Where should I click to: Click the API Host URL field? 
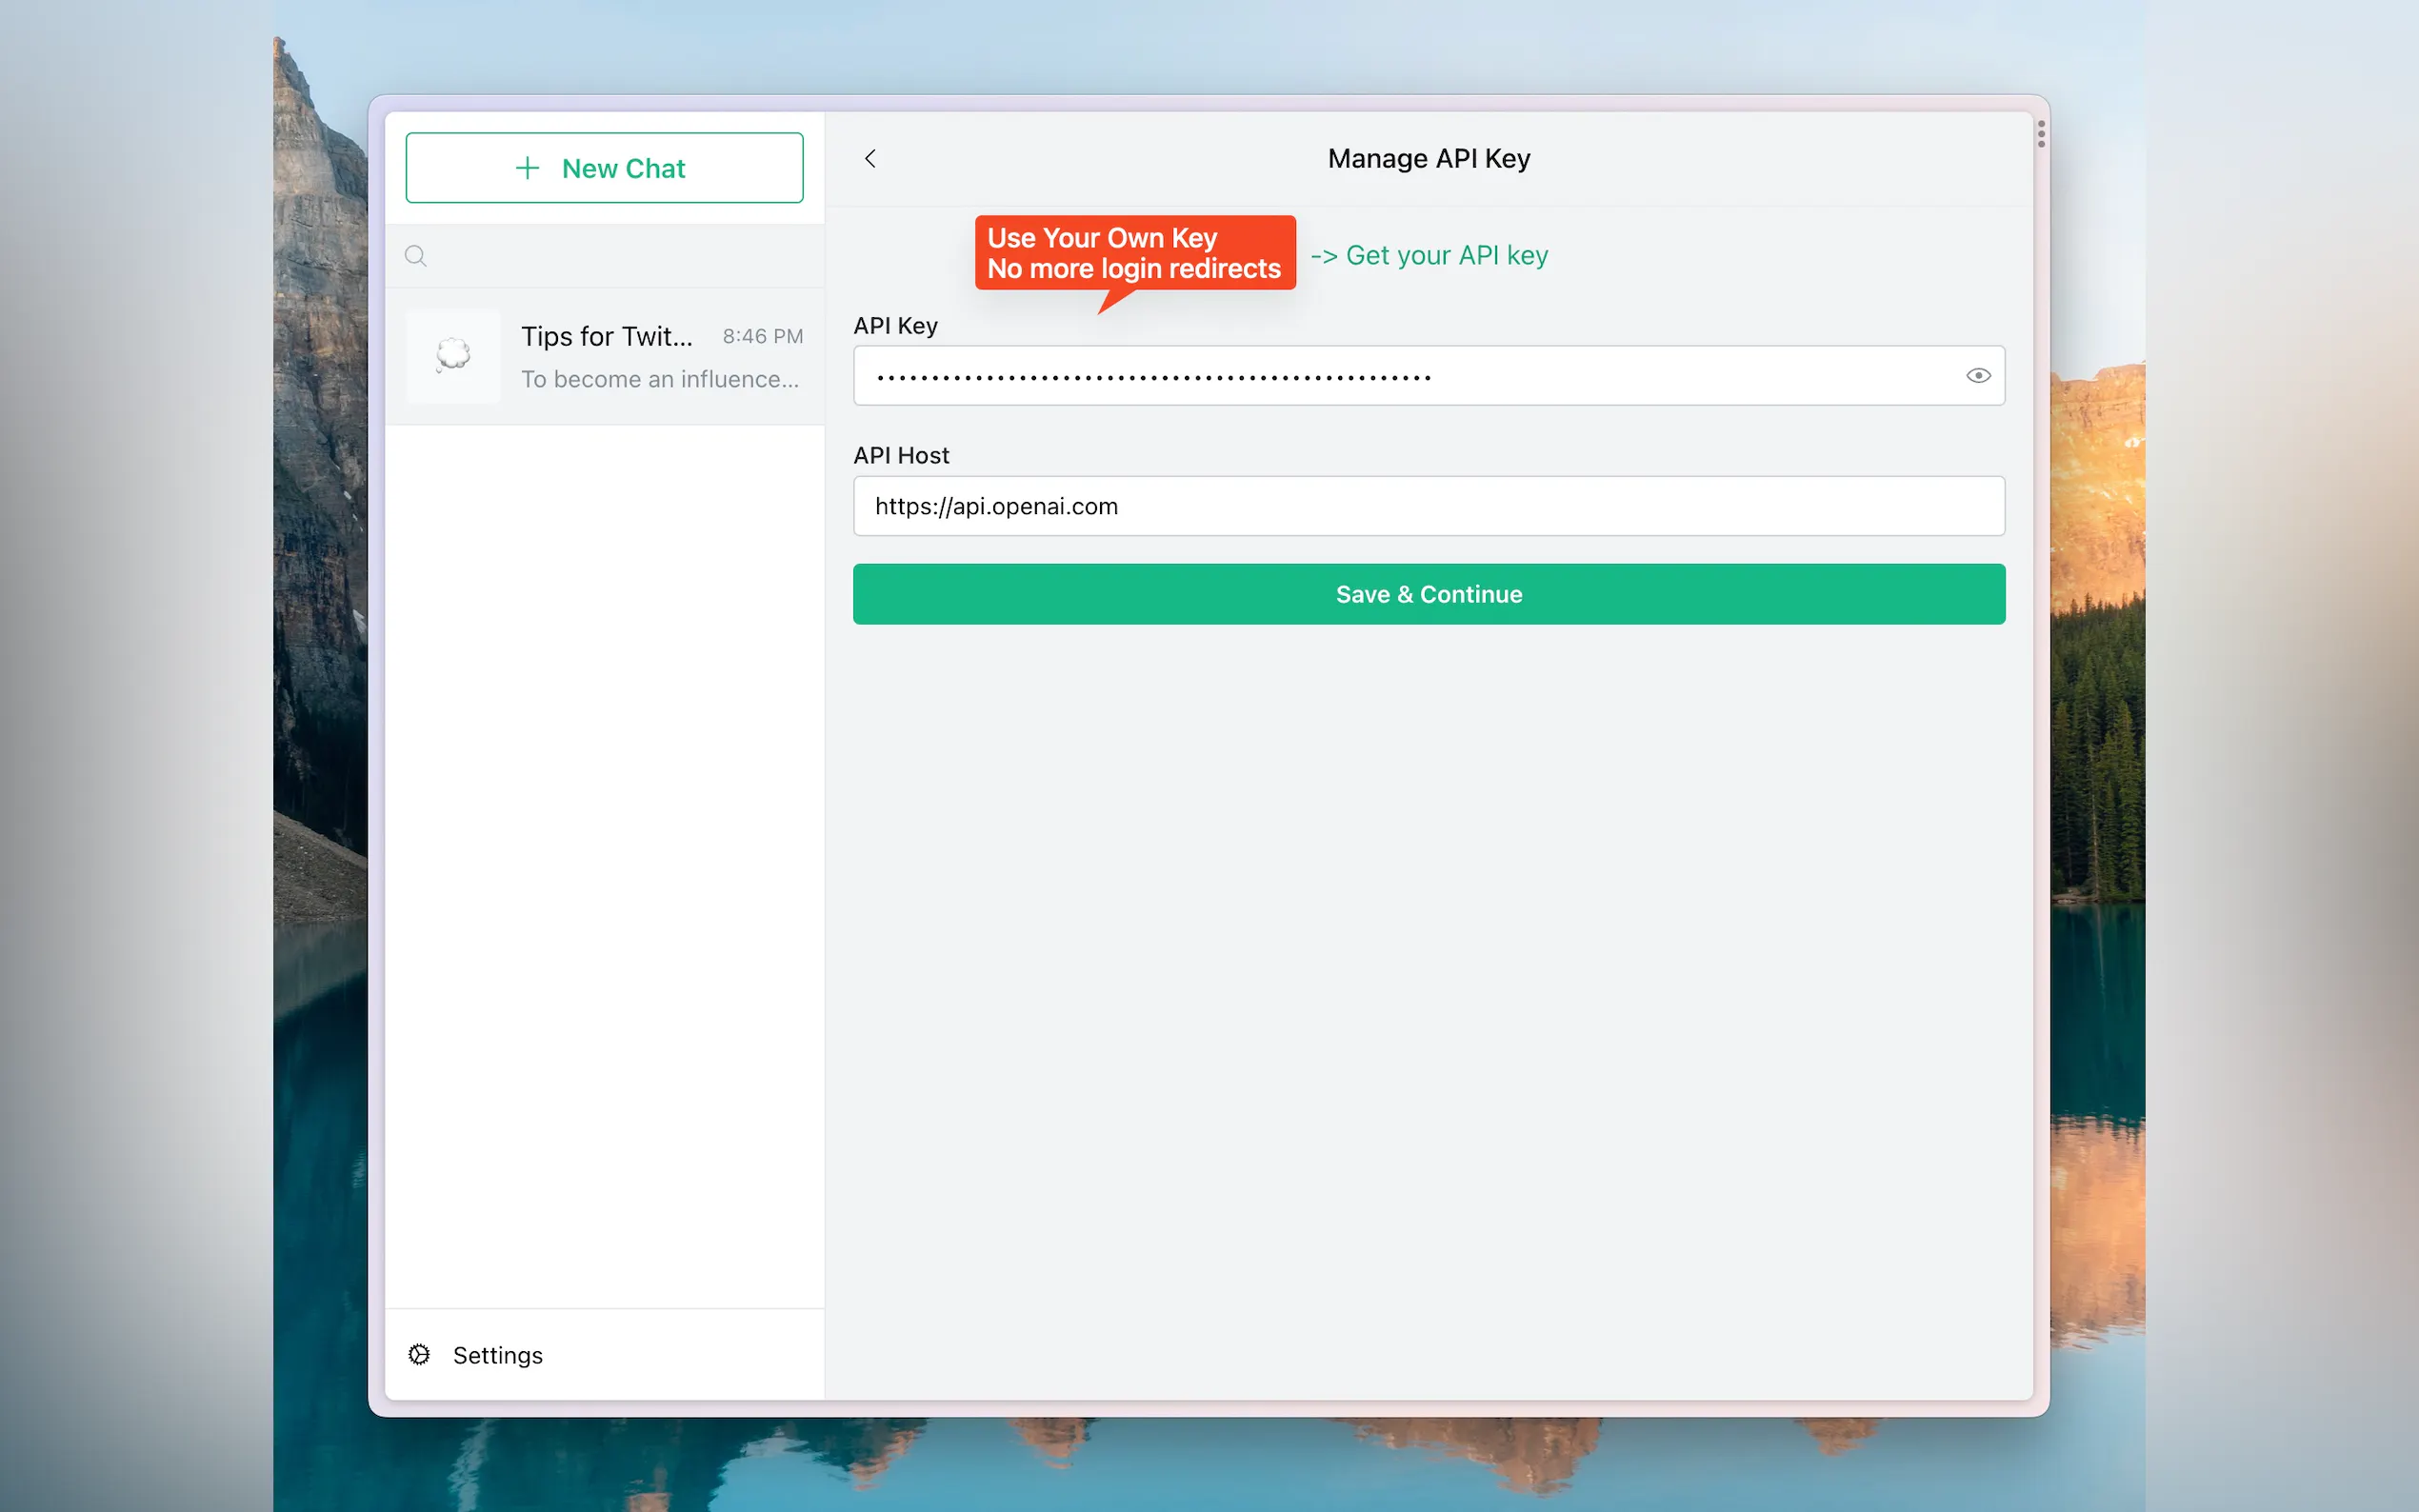pos(1428,506)
